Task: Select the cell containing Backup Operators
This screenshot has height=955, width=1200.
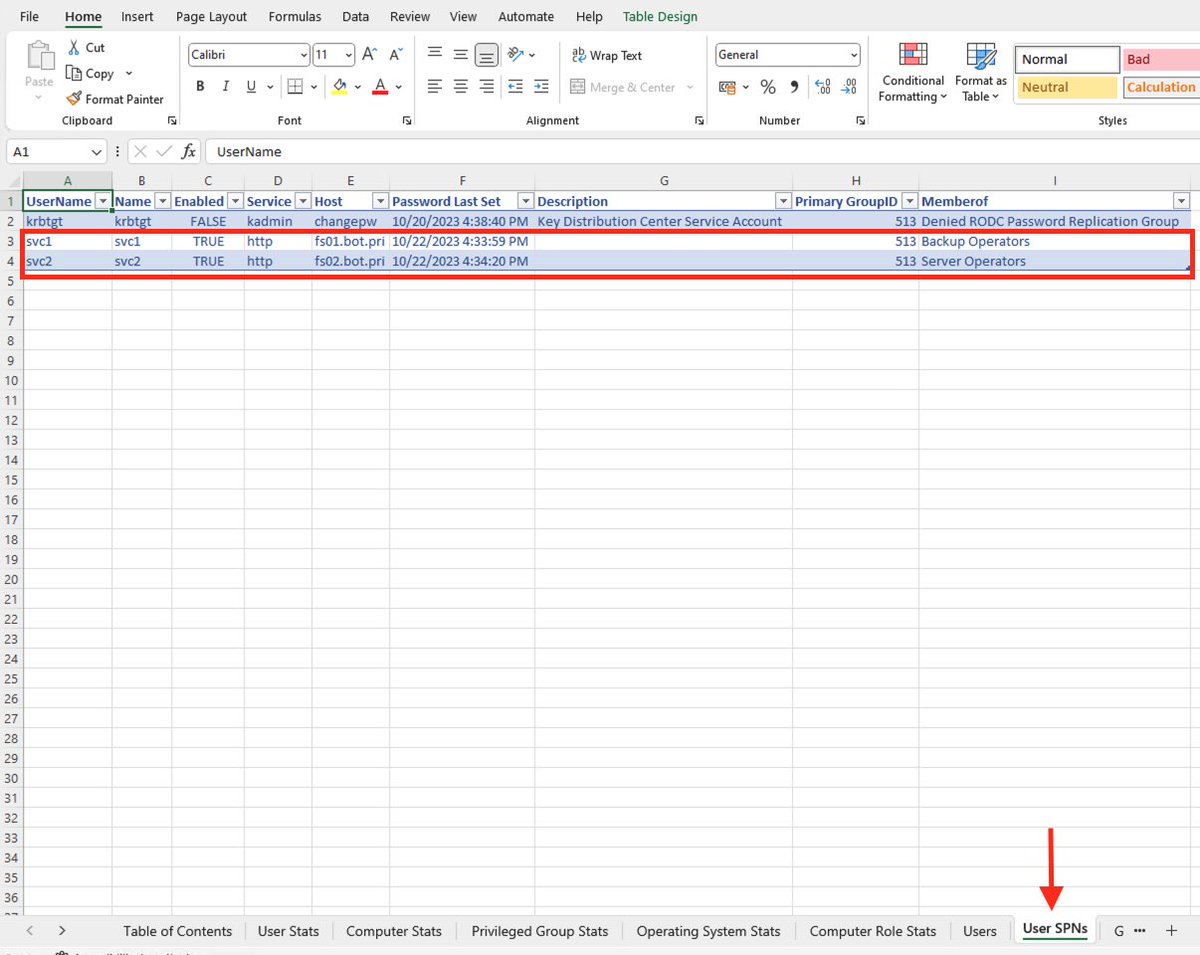Action: point(1054,241)
